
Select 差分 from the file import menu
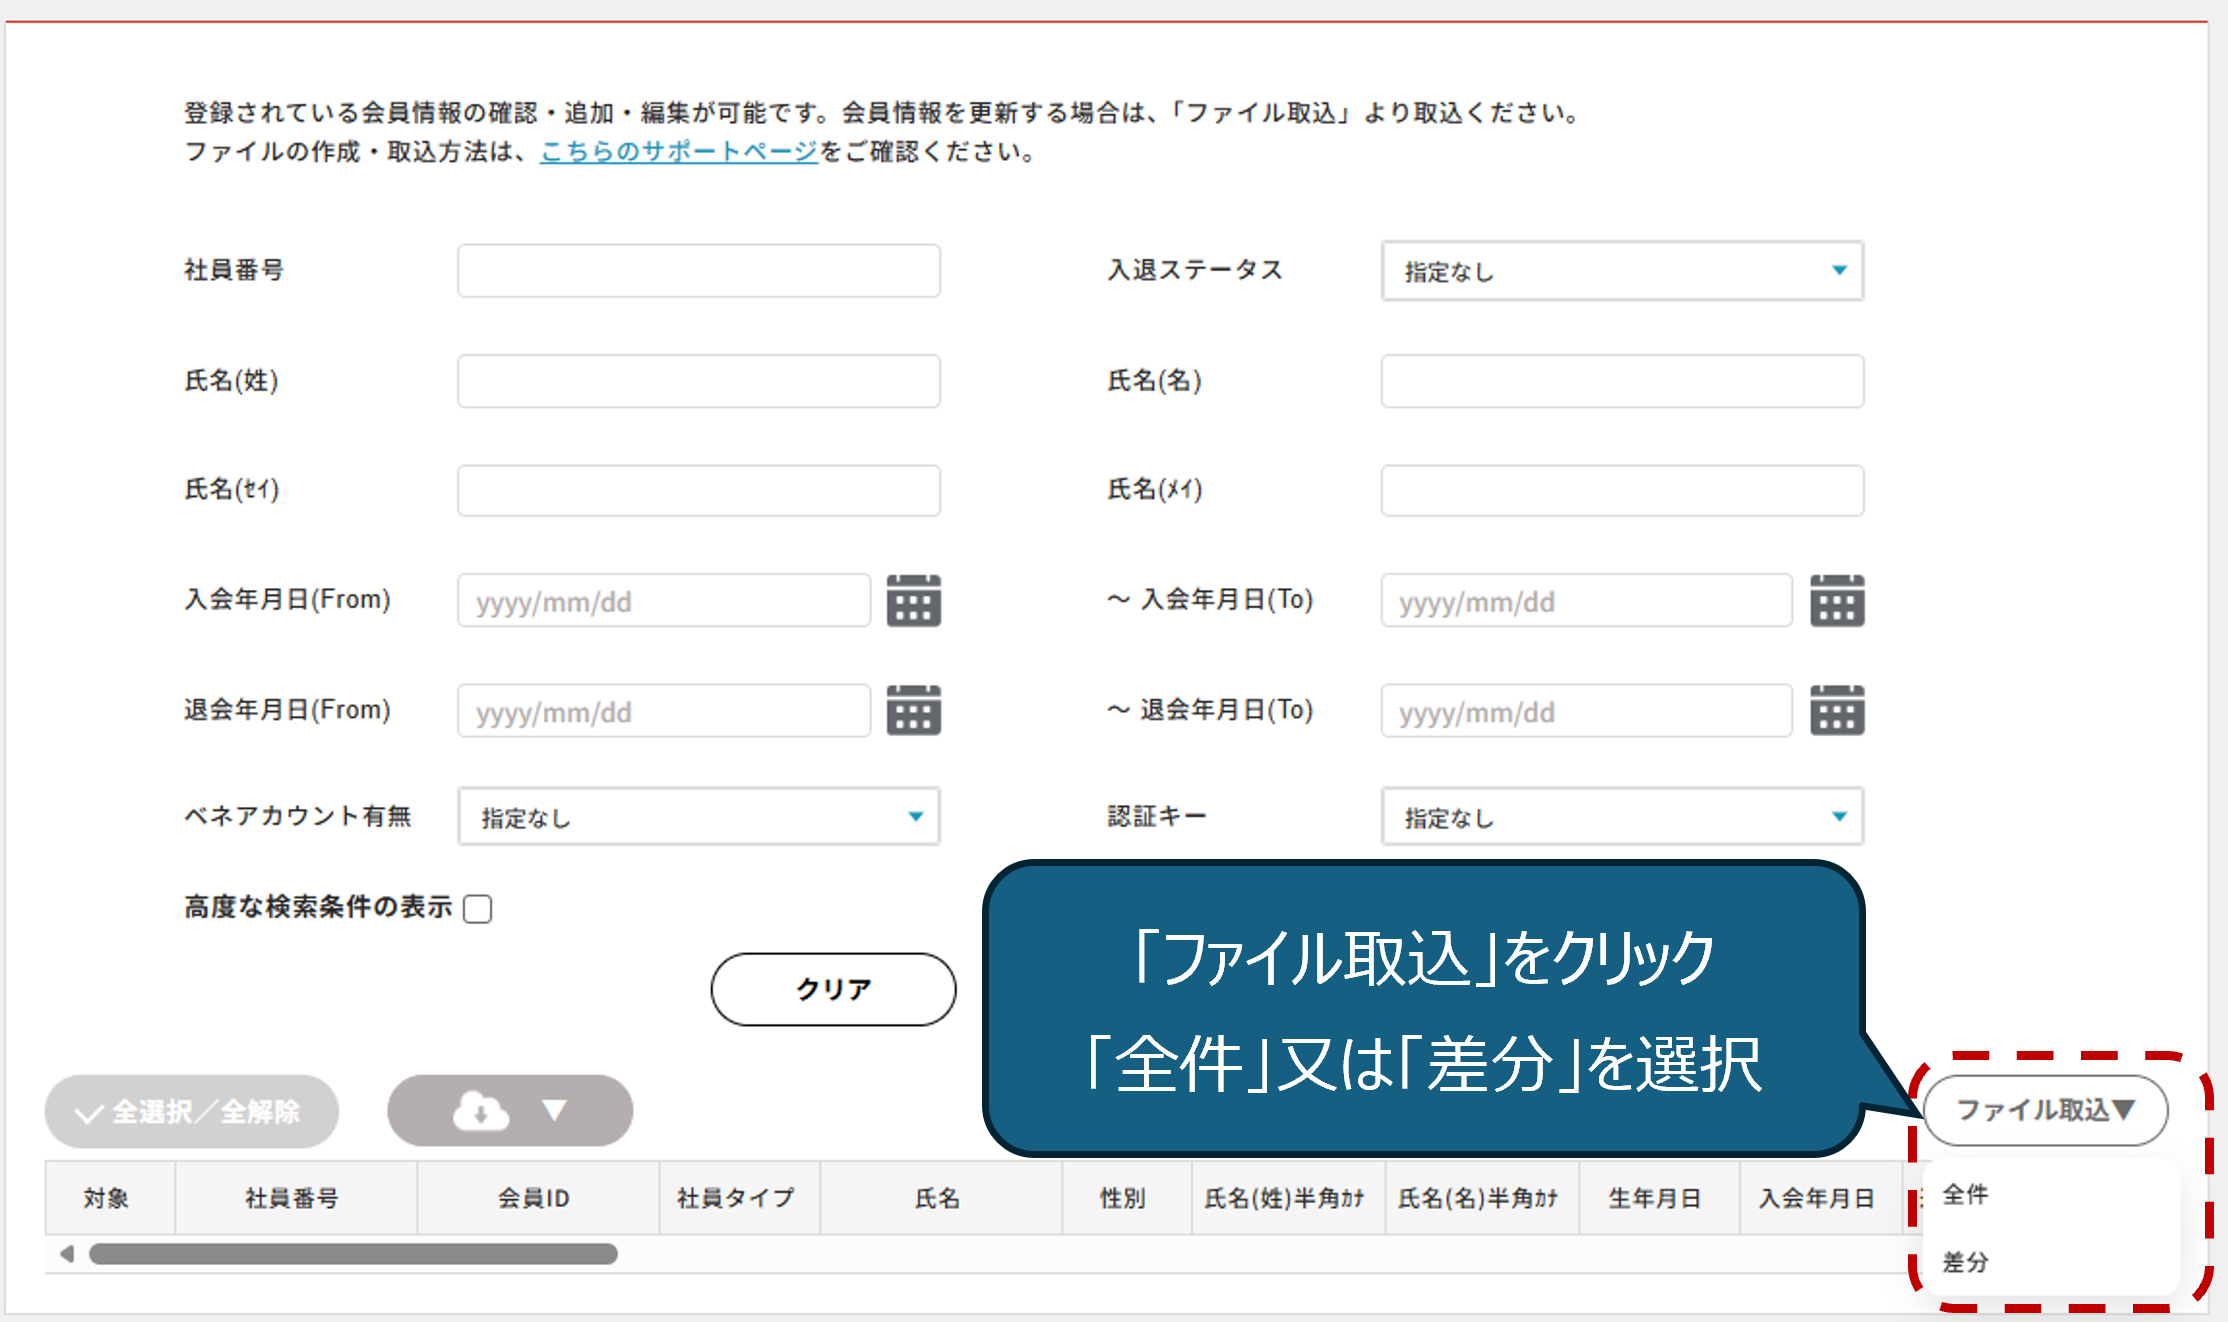click(x=1965, y=1262)
